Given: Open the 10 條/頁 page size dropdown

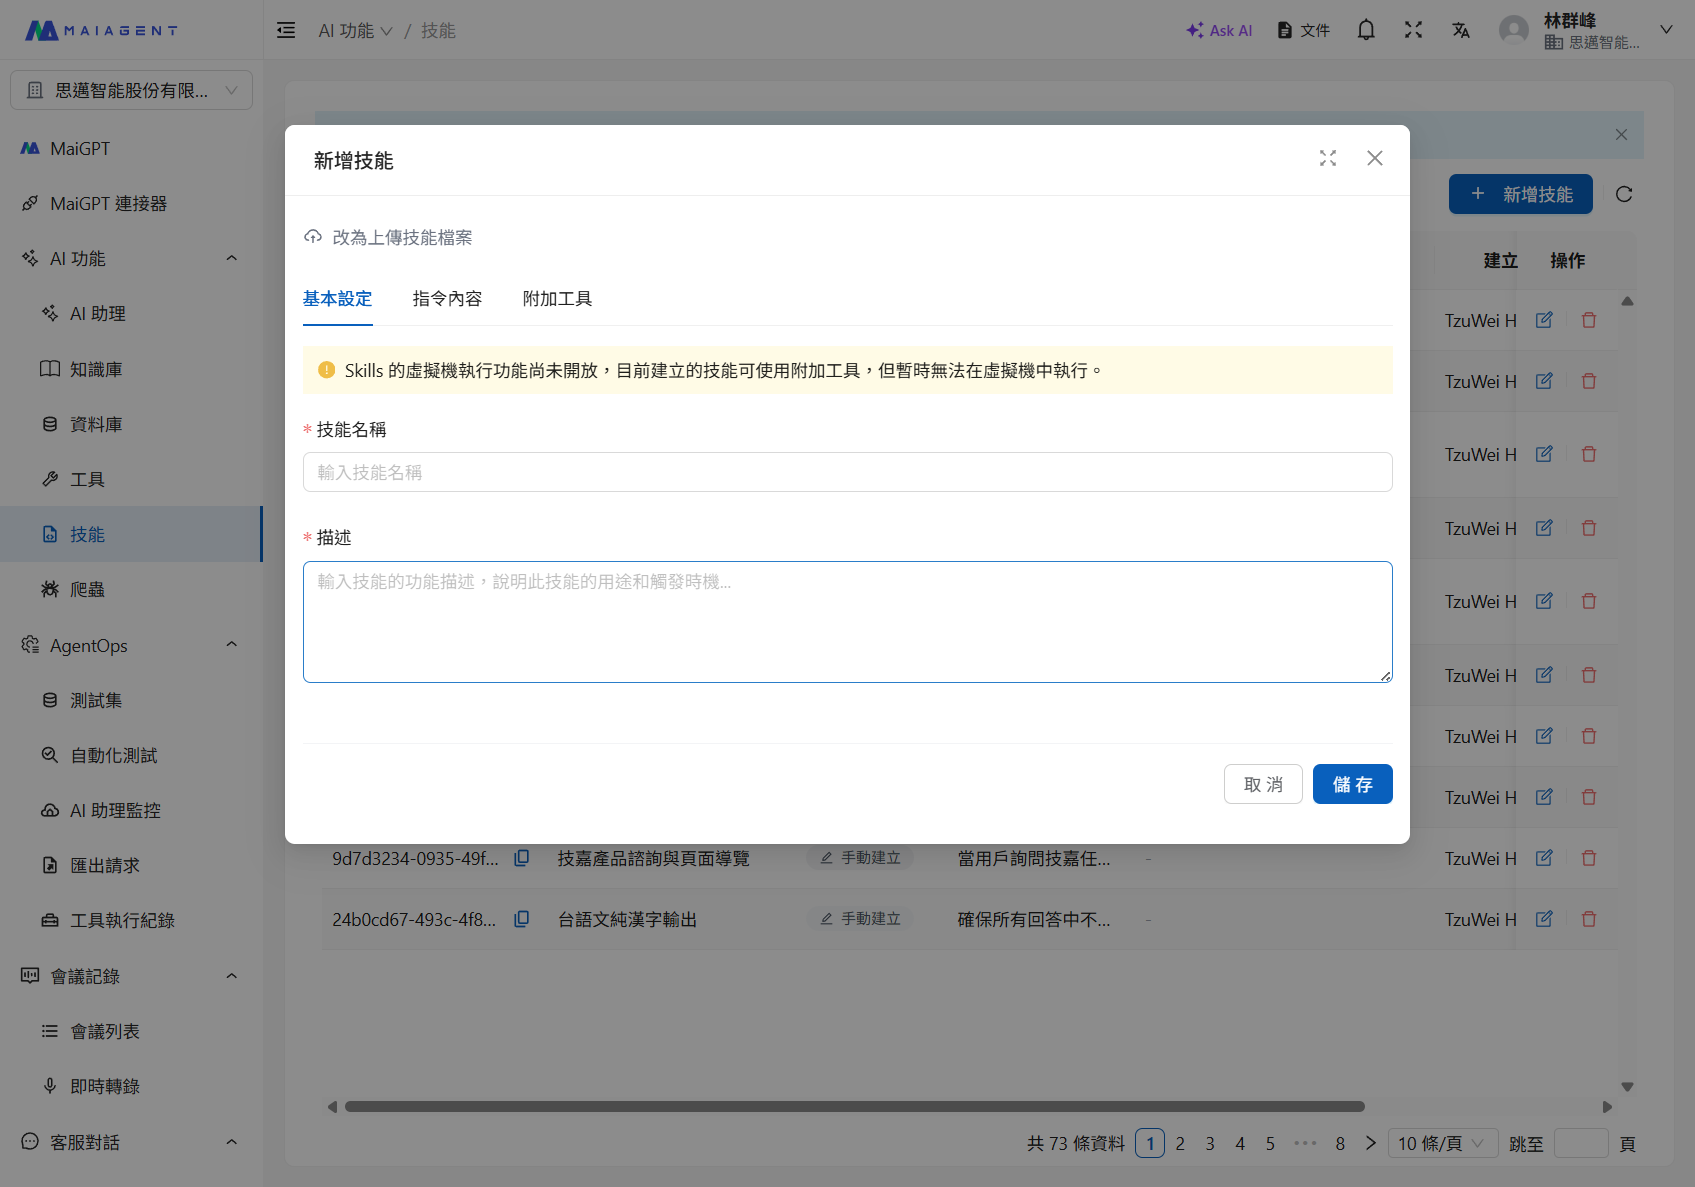Looking at the screenshot, I should [1441, 1143].
